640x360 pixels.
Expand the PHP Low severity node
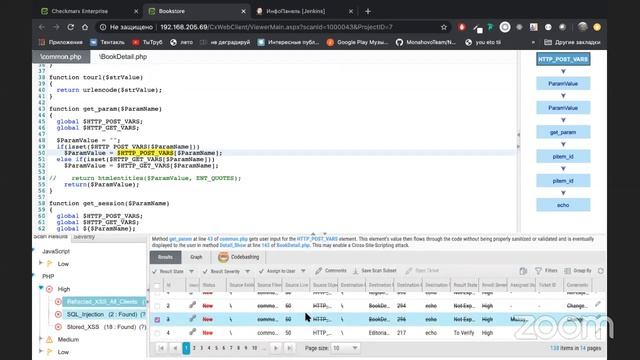(40, 351)
